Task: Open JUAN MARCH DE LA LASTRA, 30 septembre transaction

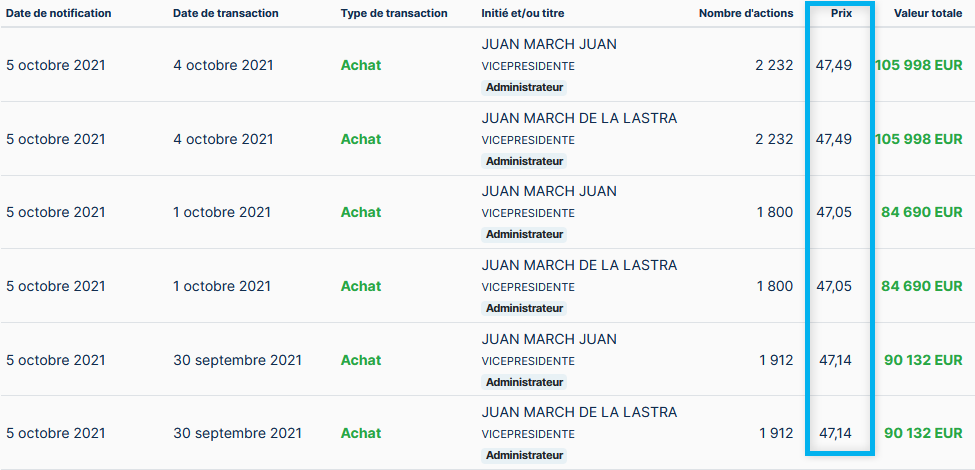Action: [579, 412]
